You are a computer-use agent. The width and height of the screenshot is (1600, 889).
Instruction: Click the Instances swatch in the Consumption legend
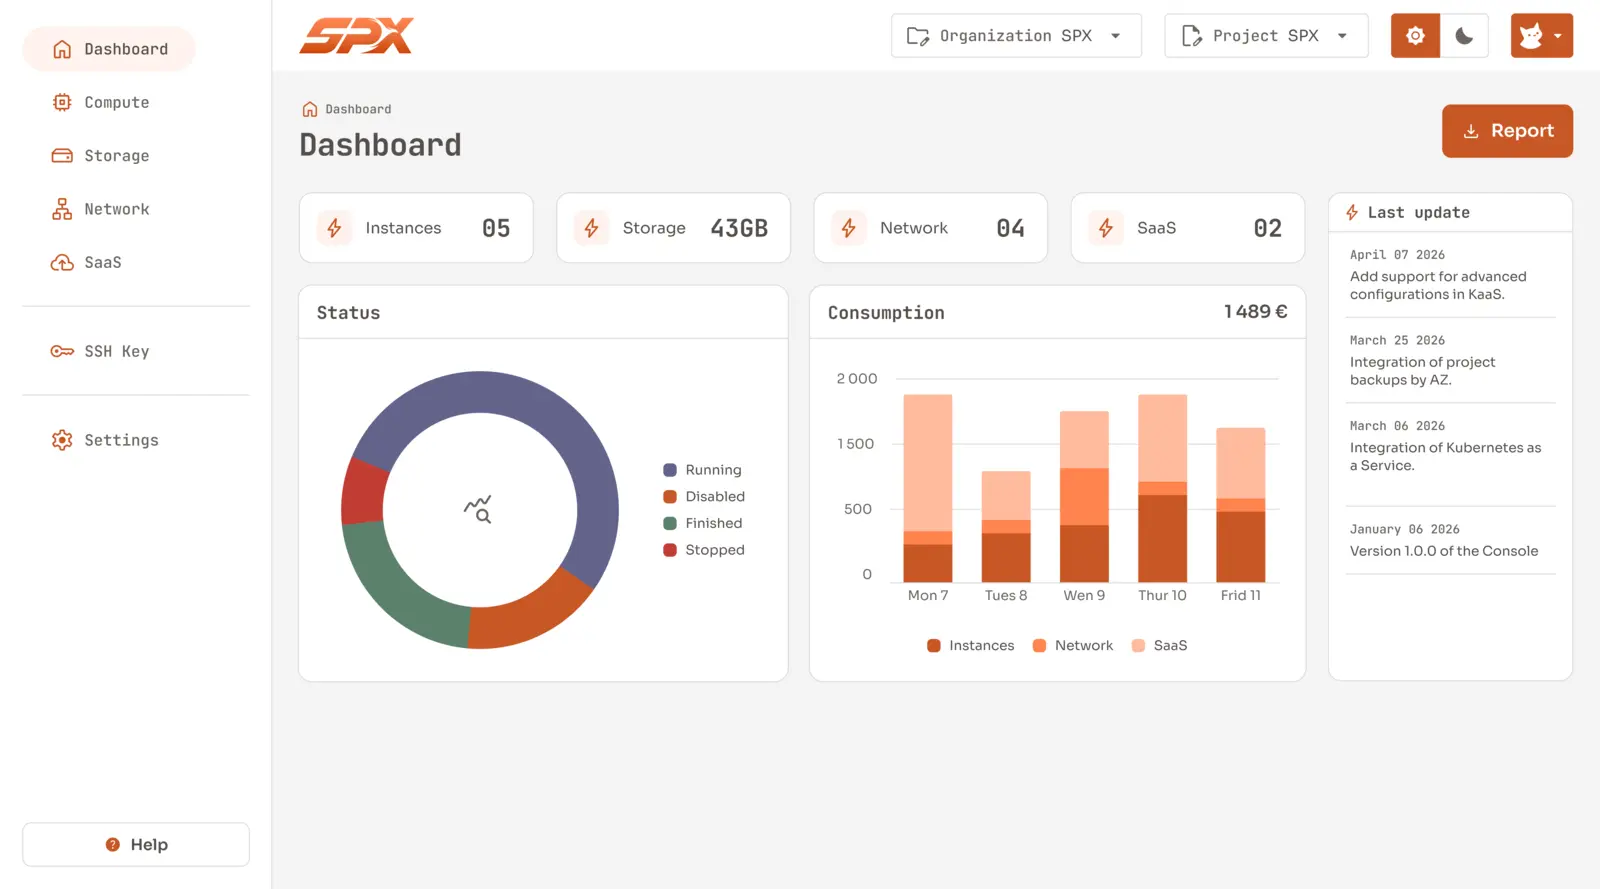click(933, 646)
